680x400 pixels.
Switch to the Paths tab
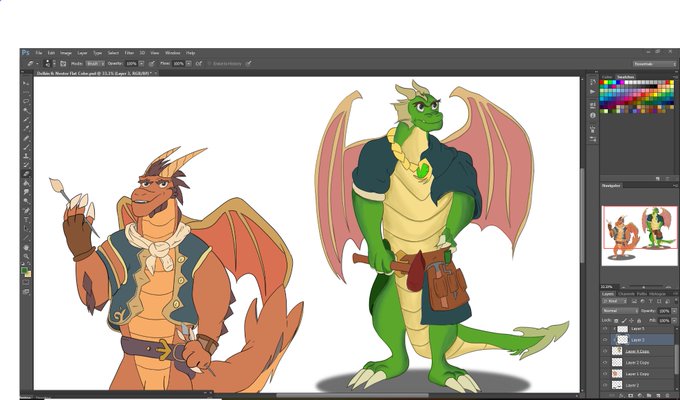click(641, 294)
